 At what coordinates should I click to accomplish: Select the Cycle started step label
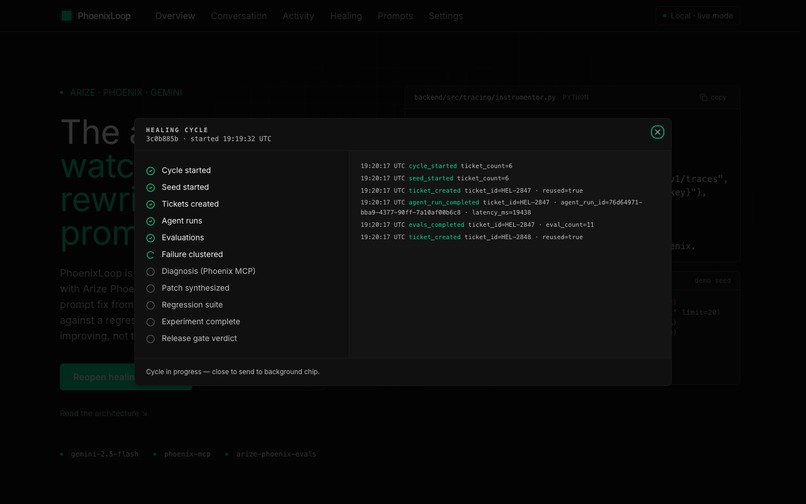point(186,170)
